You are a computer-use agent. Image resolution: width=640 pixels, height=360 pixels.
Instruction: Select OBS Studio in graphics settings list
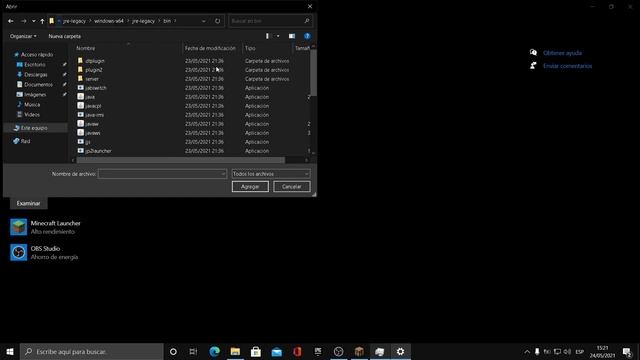pyautogui.click(x=44, y=252)
